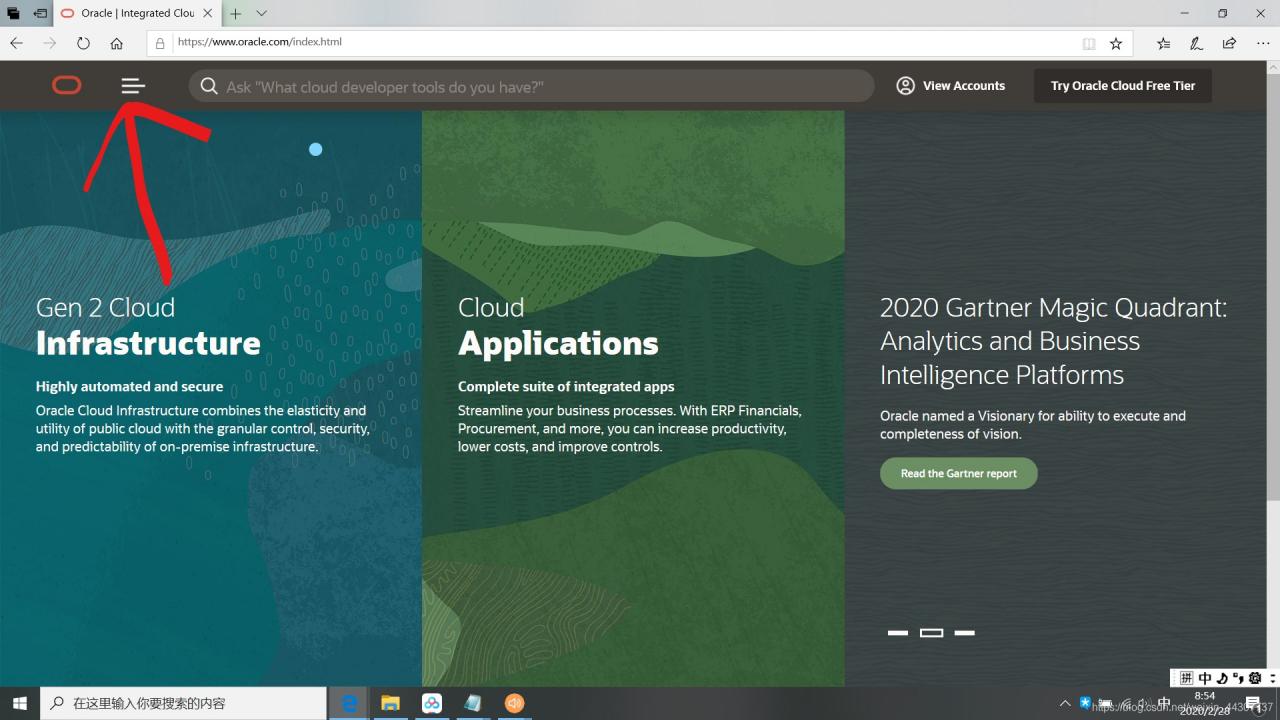Click 'Highly automated and secure' text
1280x720 pixels.
pos(130,387)
